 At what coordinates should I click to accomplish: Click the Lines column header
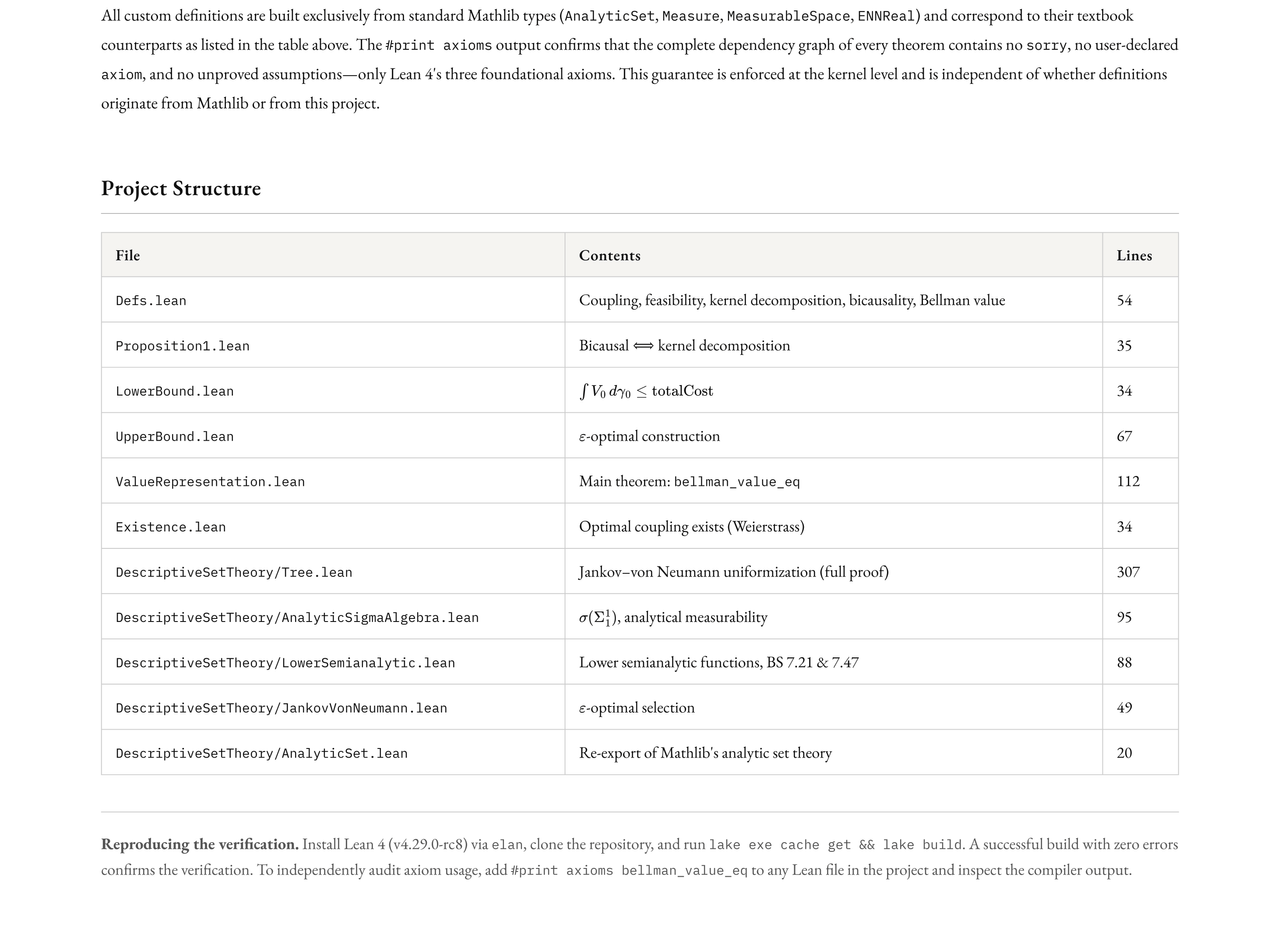[1134, 255]
